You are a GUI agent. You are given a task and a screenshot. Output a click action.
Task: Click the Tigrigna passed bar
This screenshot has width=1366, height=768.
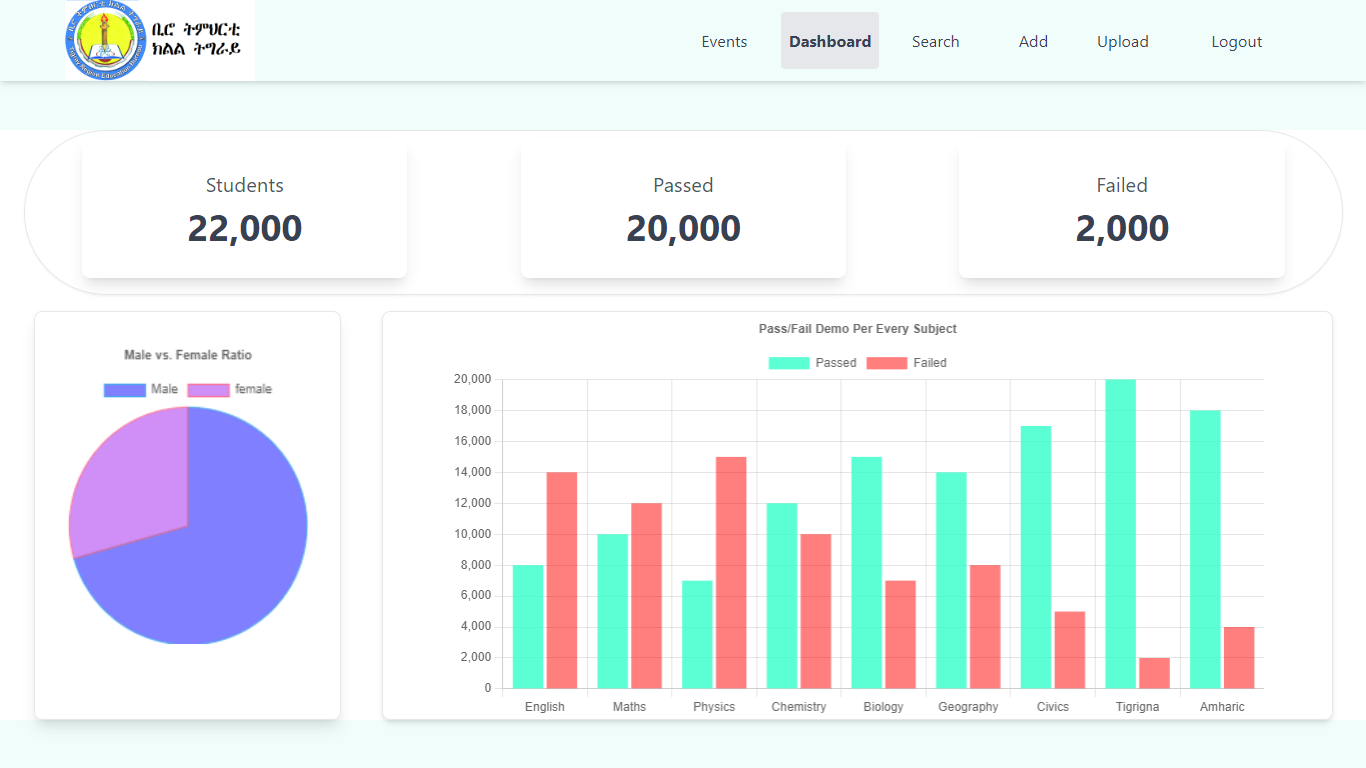(x=1120, y=533)
